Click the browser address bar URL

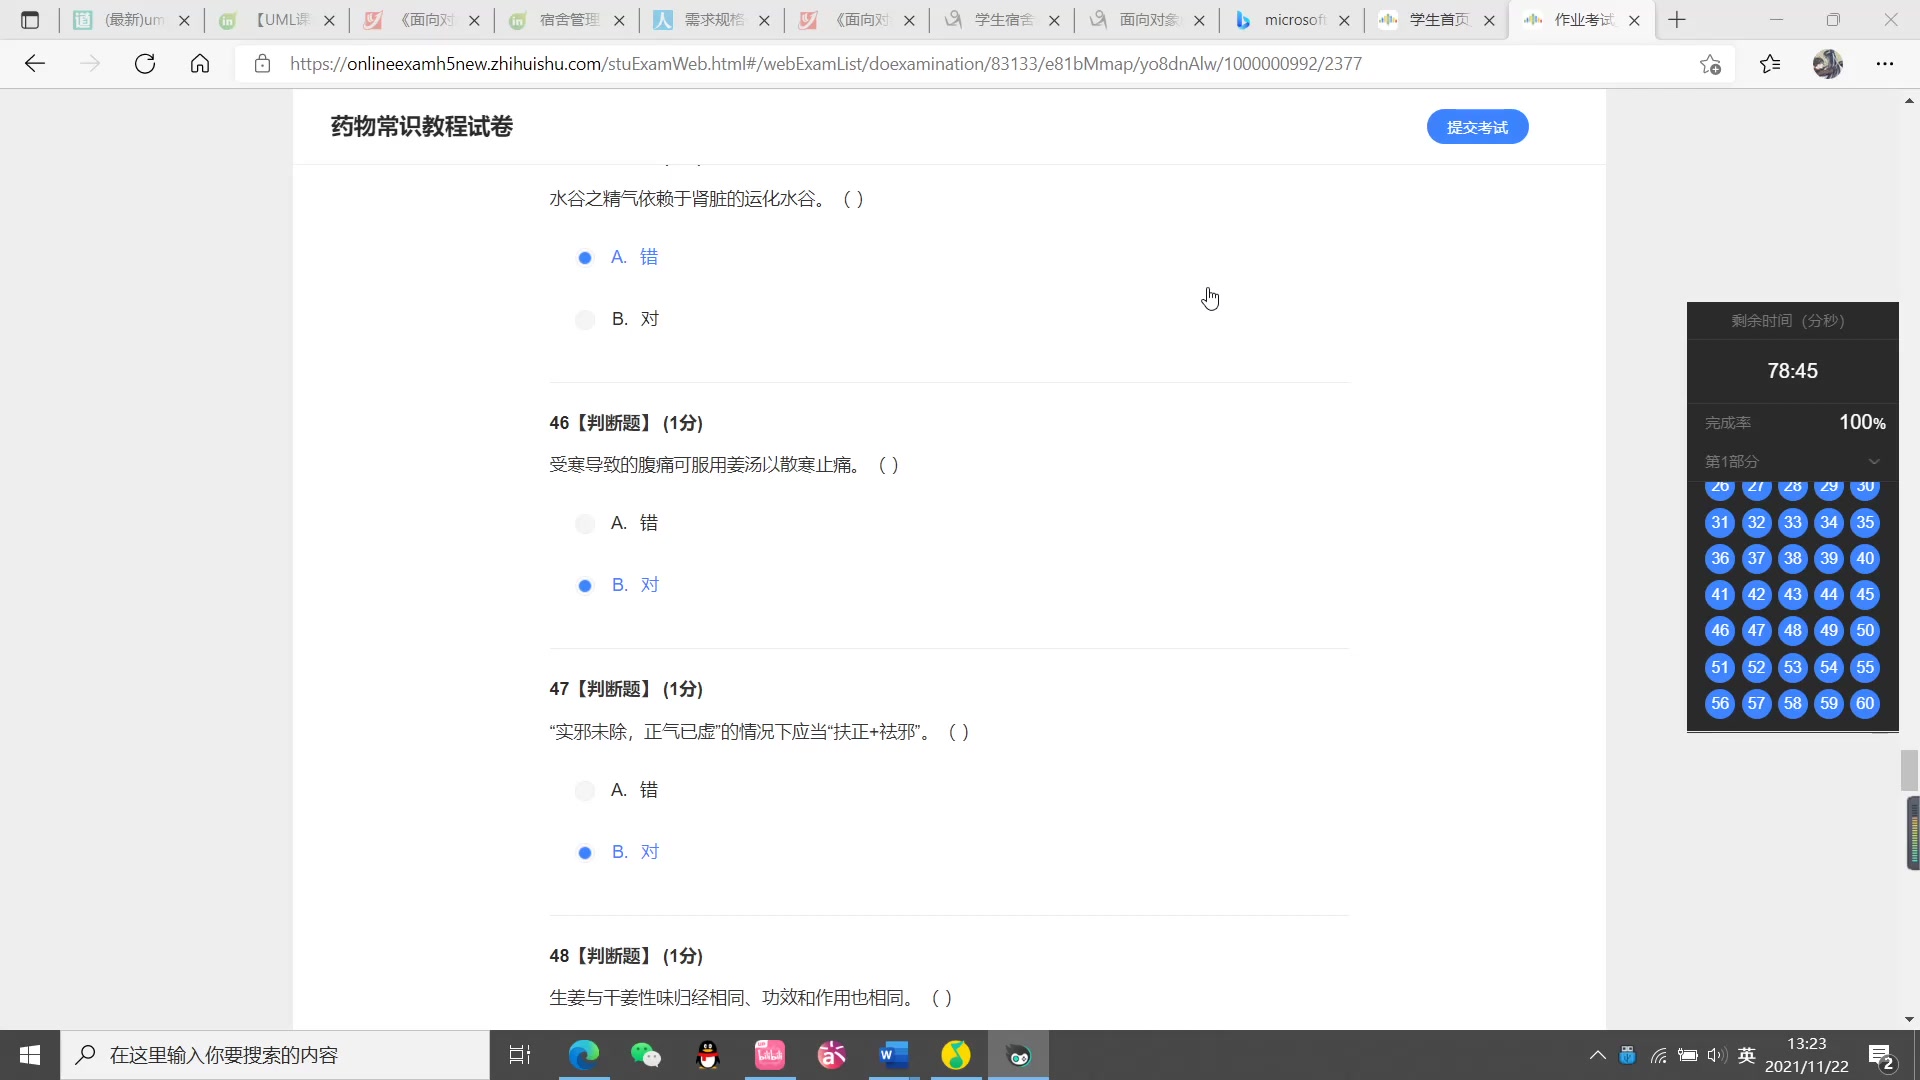point(826,64)
